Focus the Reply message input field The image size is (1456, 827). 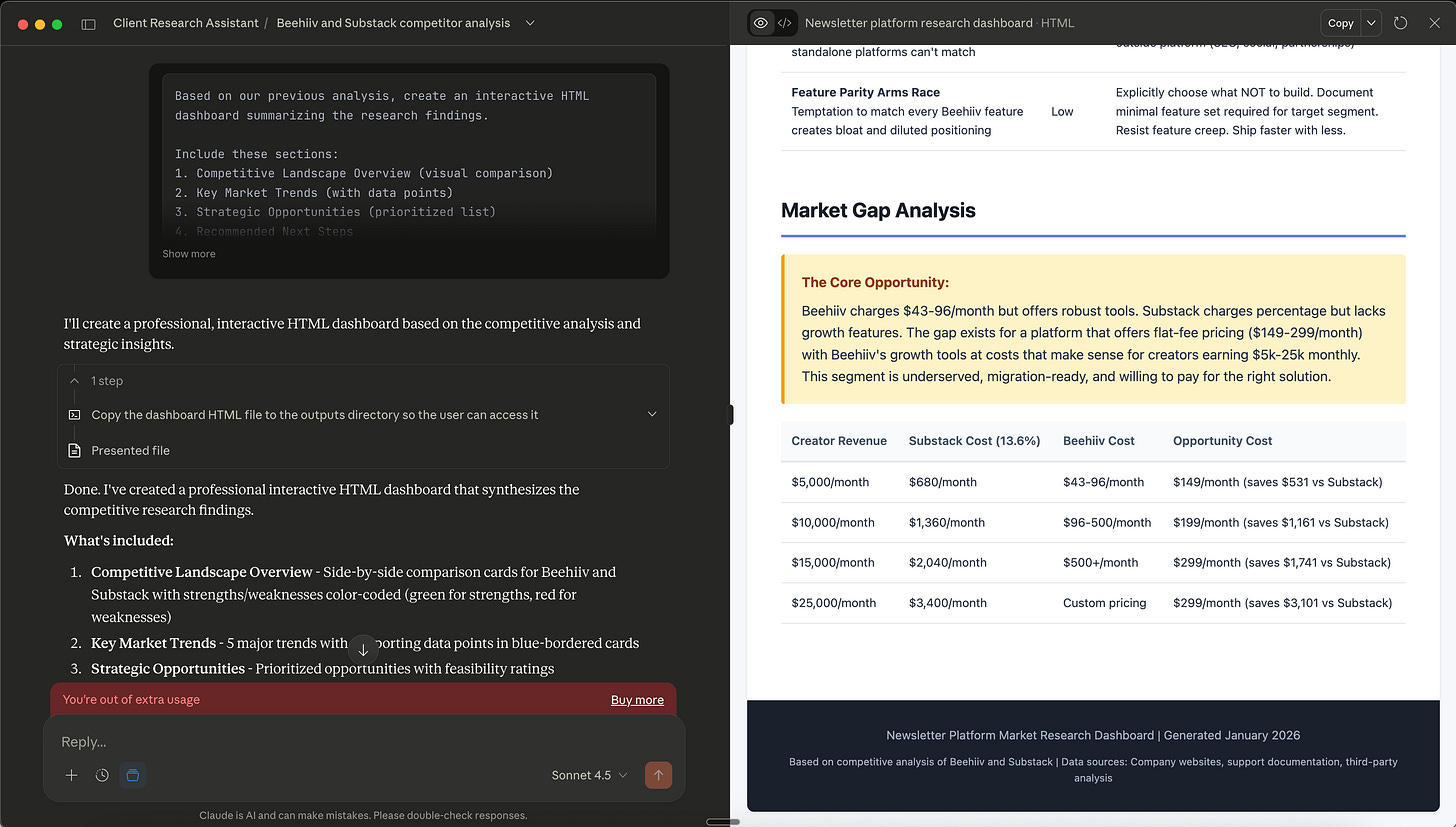coord(364,742)
